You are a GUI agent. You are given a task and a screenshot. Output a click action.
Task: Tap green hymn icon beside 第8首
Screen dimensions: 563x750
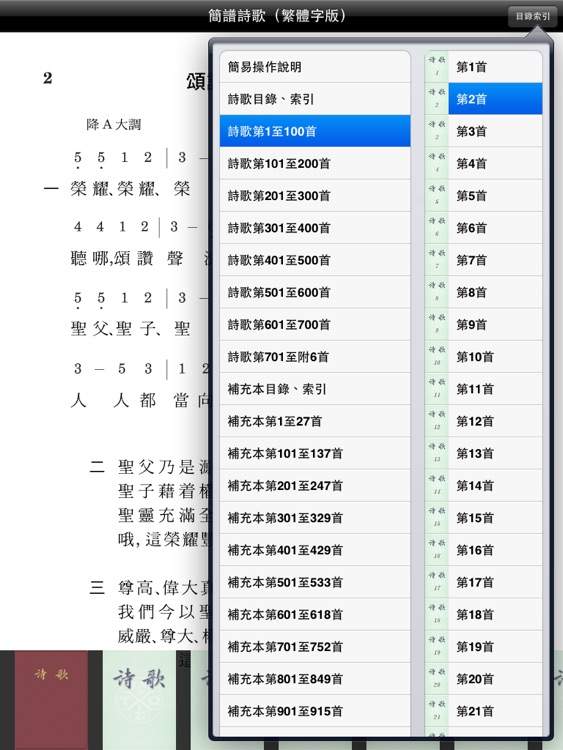437,292
